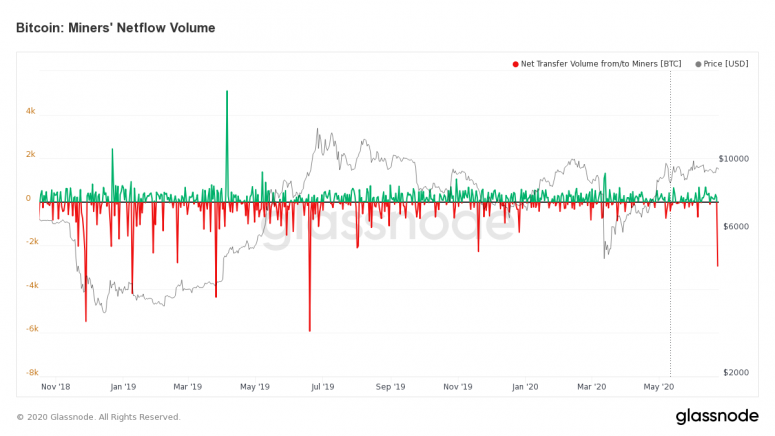Click the chart title Bitcoin: Miners' Netflow Volume
Viewport: 775px width, 436px height.
pyautogui.click(x=116, y=28)
